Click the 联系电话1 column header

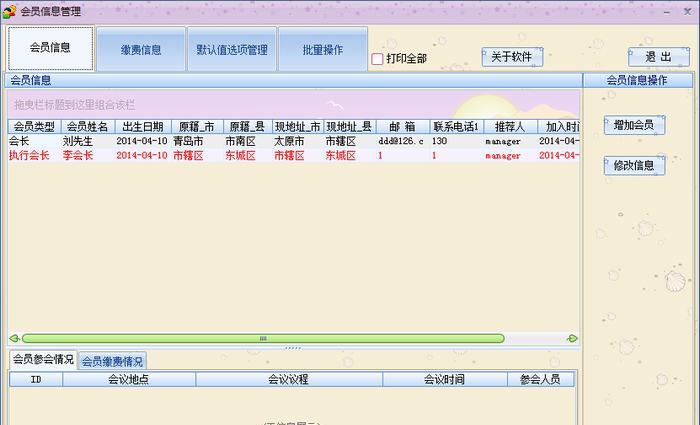457,127
